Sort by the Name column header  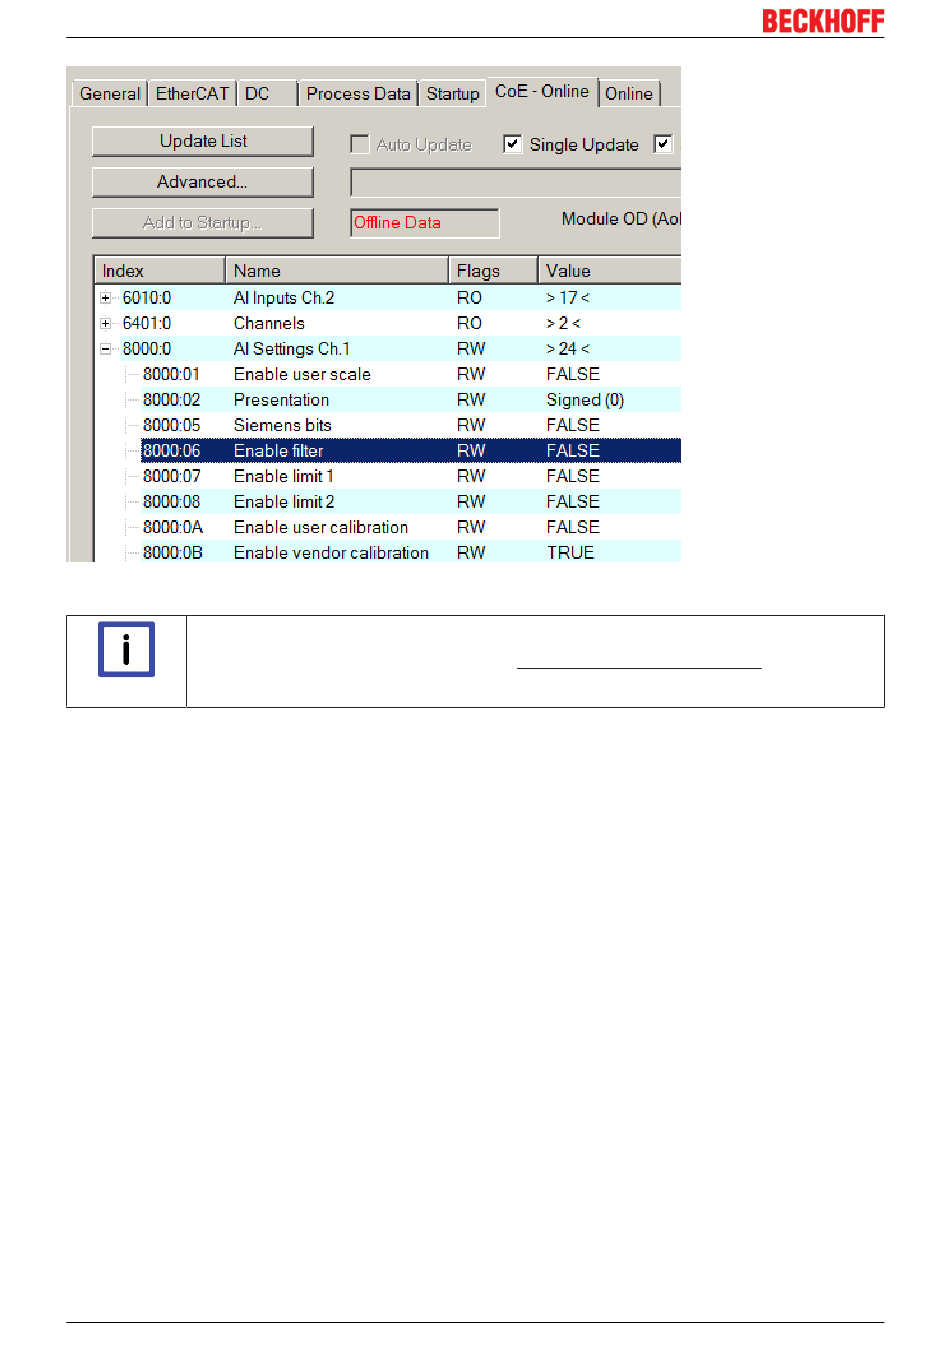point(337,271)
